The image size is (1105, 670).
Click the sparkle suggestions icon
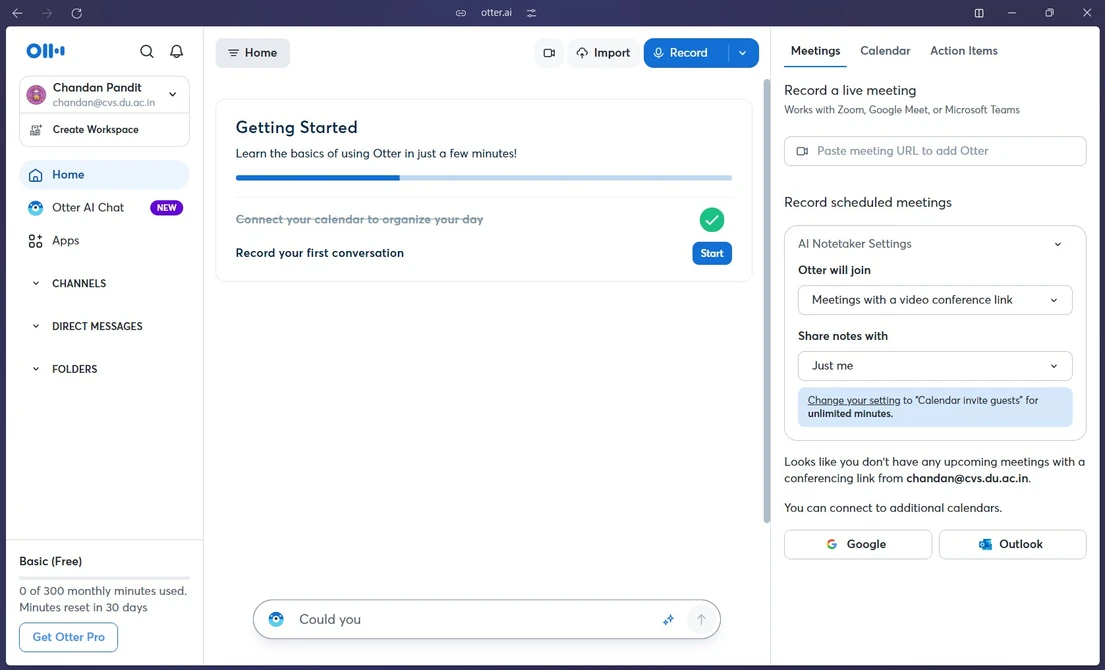click(x=668, y=620)
